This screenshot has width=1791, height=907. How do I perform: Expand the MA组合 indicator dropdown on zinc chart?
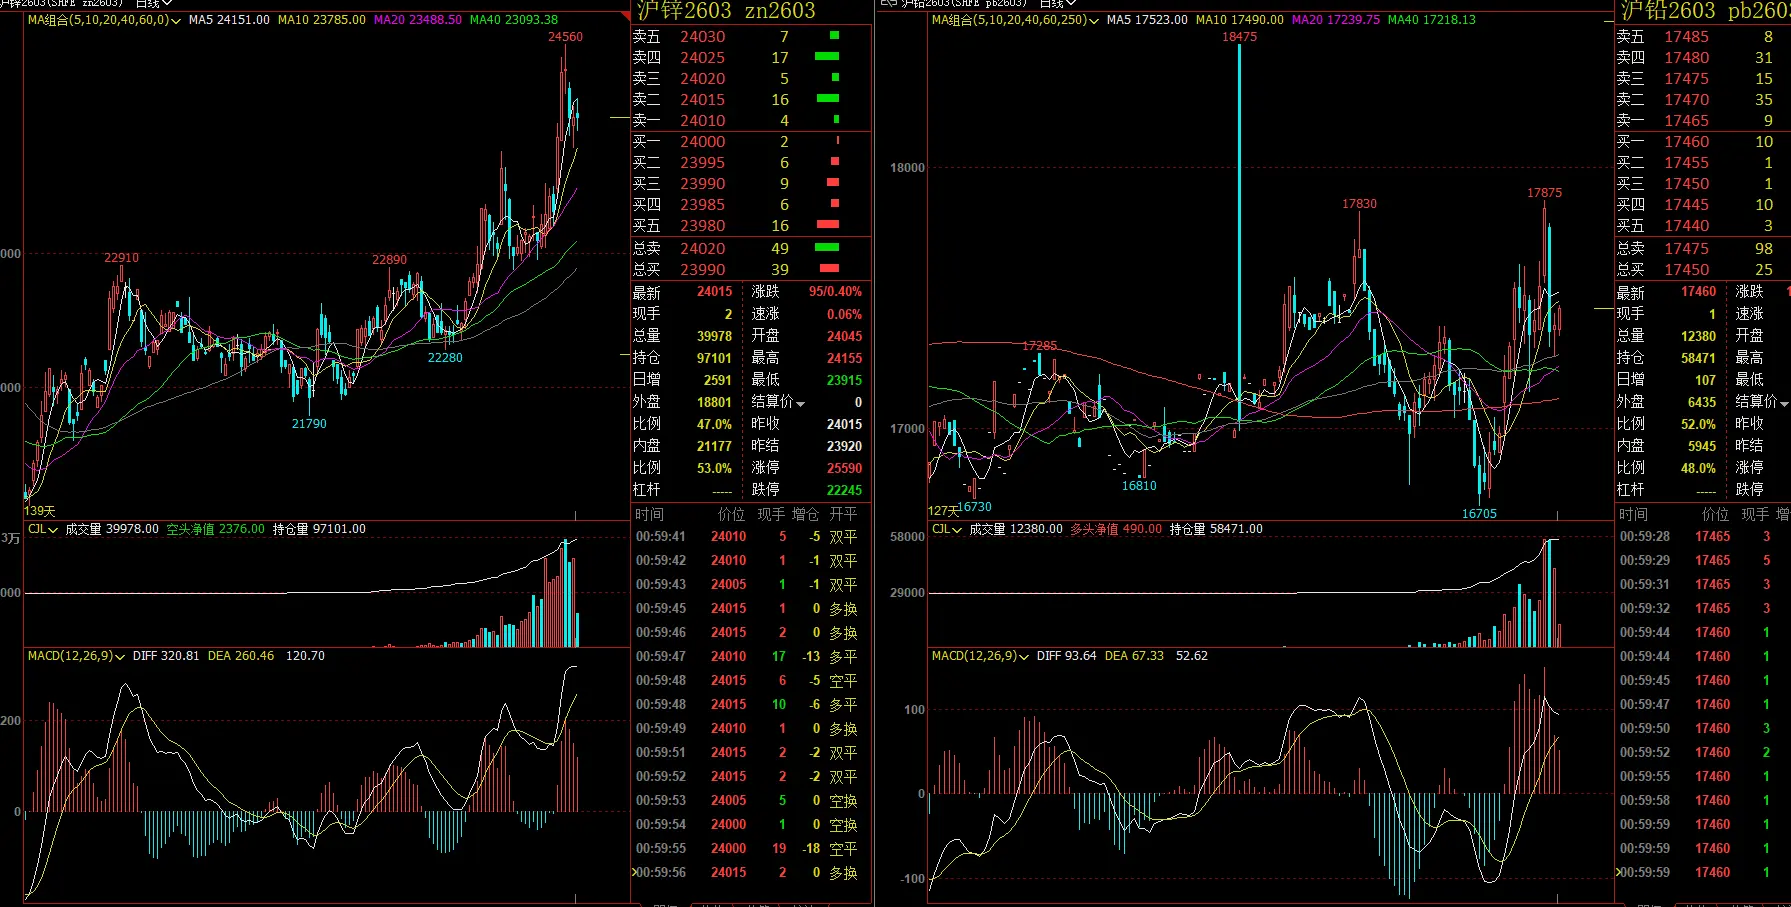pyautogui.click(x=176, y=21)
